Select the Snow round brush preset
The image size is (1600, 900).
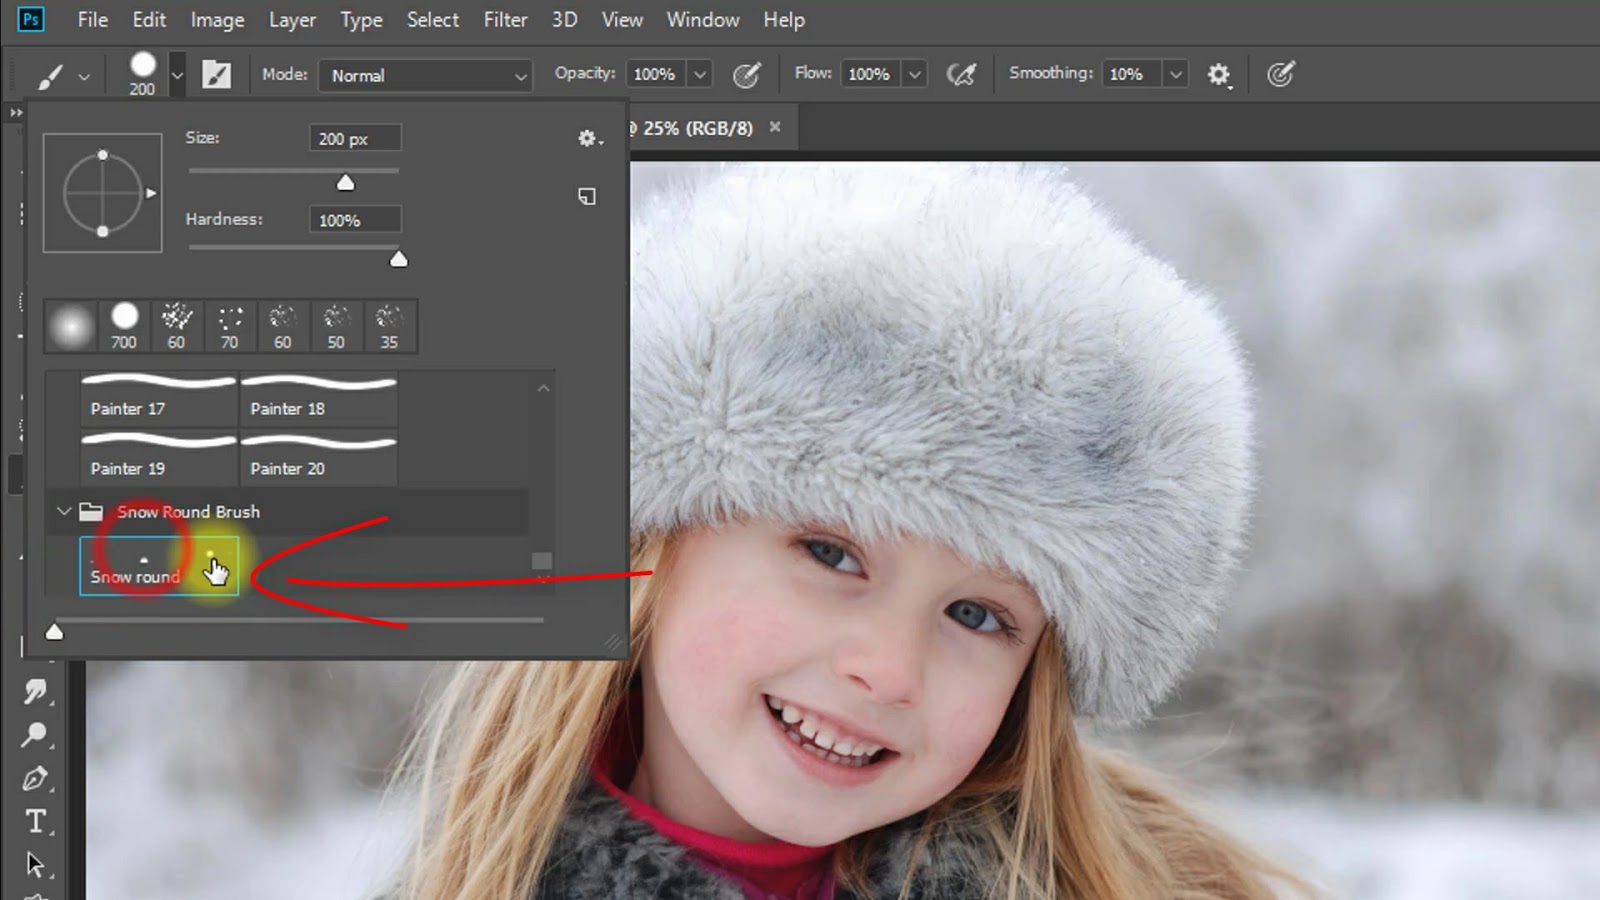(x=159, y=566)
